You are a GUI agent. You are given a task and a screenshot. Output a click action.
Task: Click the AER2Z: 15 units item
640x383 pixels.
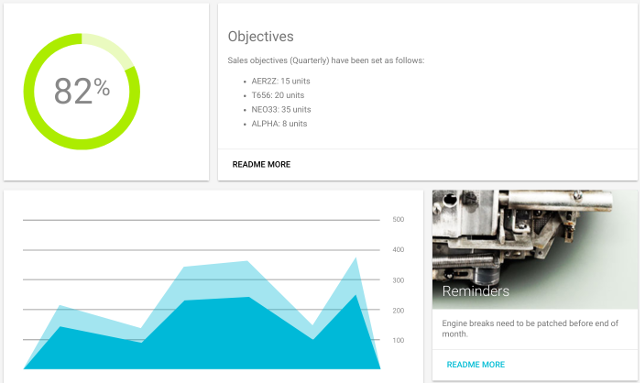point(281,81)
